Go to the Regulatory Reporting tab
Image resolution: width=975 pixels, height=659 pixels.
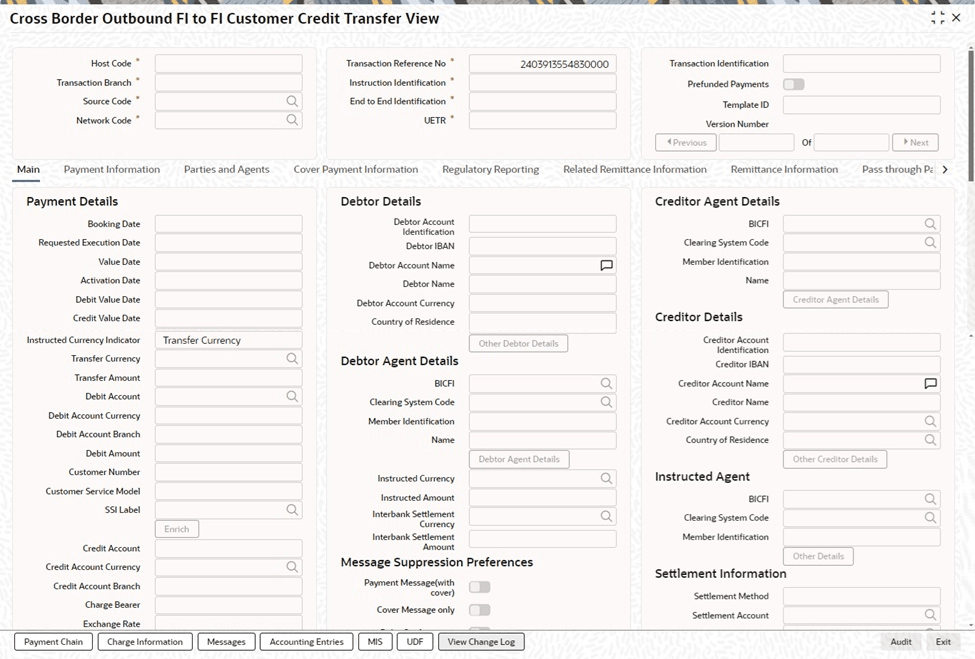[x=491, y=169]
